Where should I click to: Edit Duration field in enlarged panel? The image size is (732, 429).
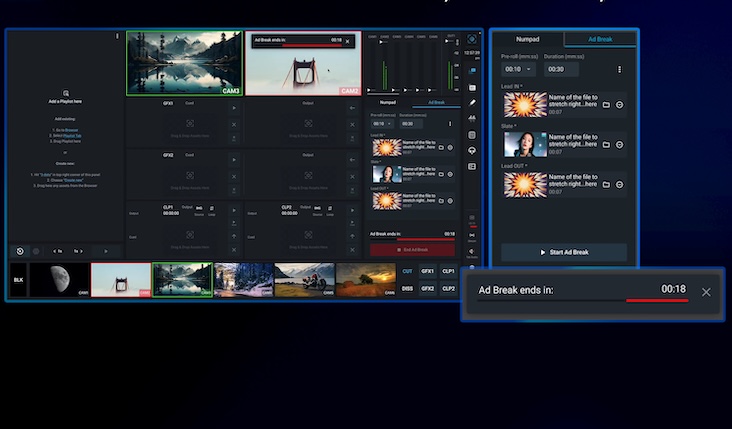tap(562, 69)
